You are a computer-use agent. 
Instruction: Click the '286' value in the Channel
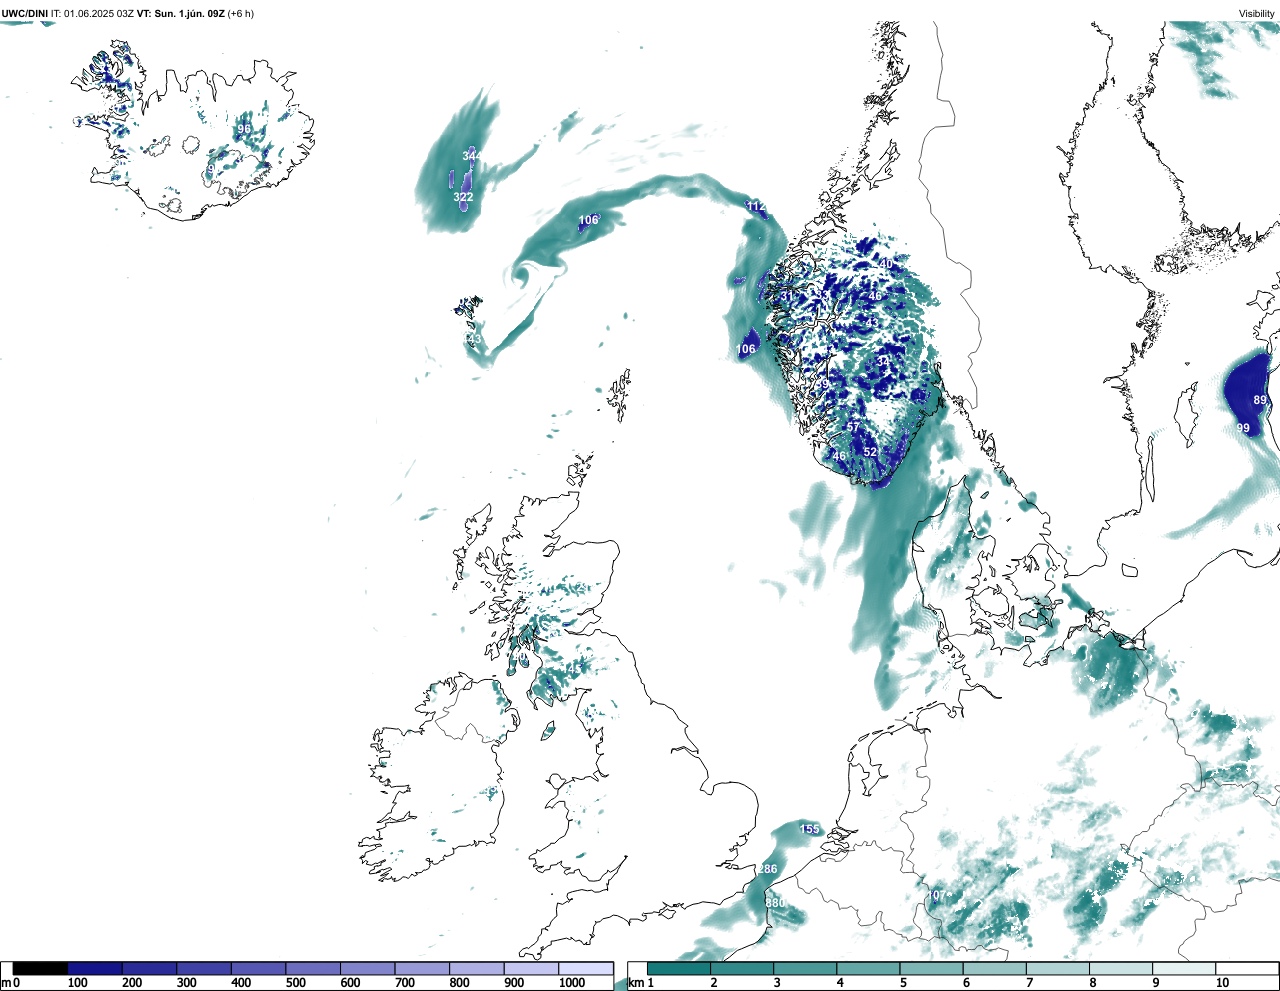click(x=767, y=869)
